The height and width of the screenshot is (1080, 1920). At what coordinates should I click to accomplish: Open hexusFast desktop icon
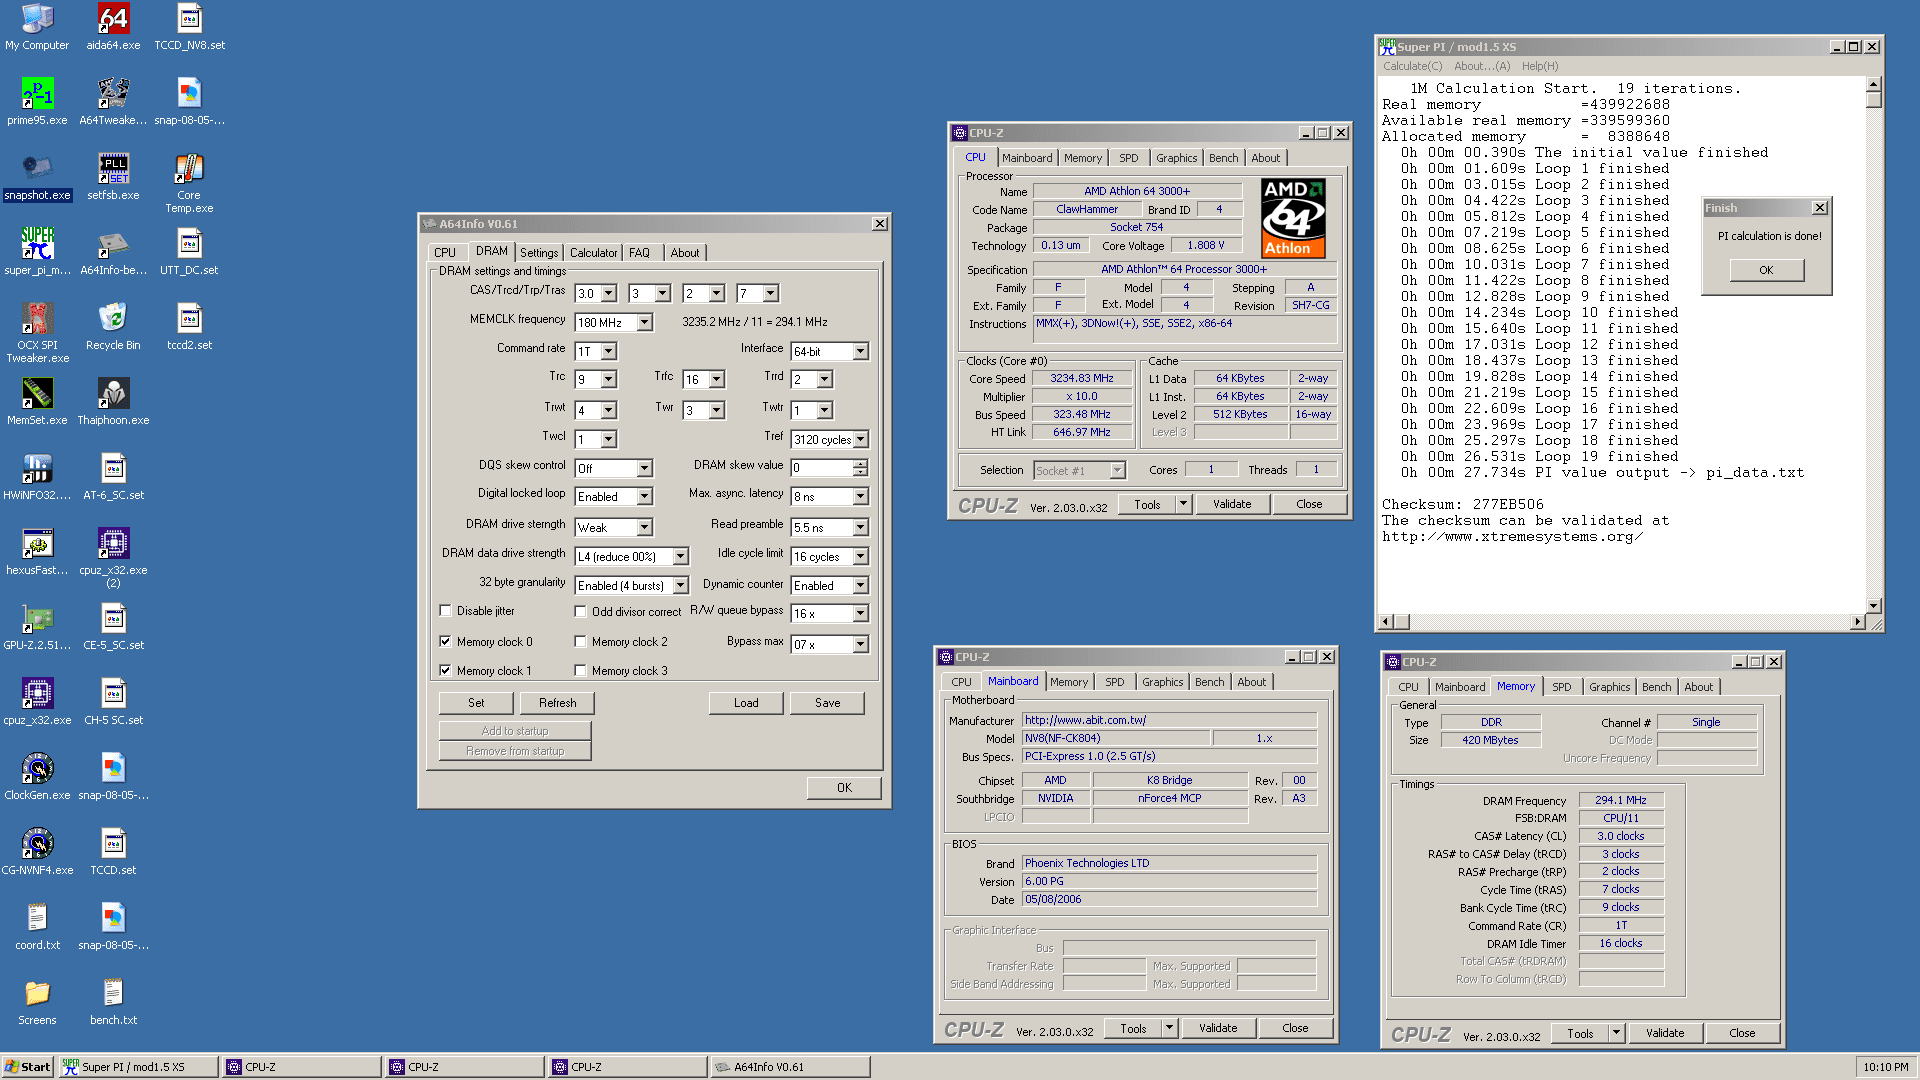coord(37,552)
